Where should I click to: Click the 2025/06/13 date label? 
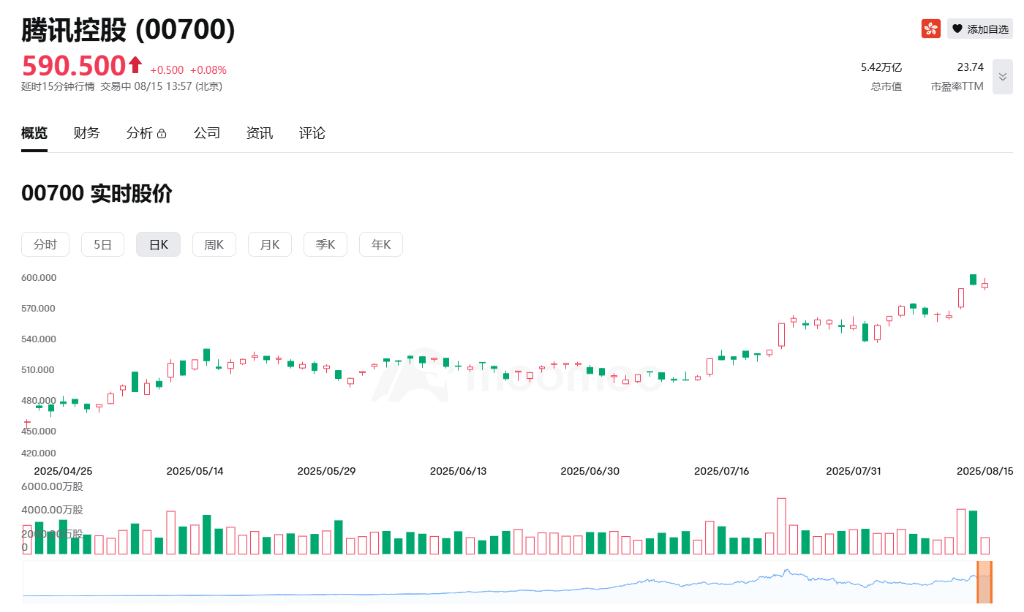point(458,471)
